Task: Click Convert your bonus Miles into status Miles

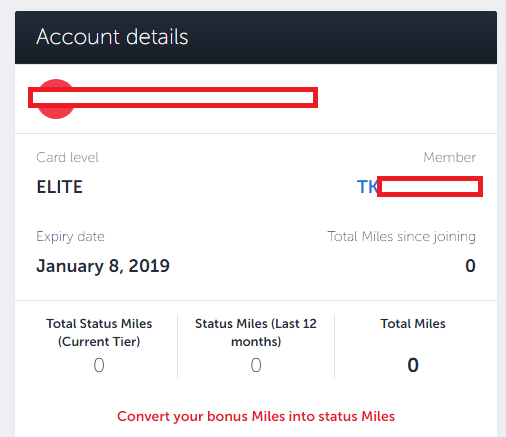Action: point(256,416)
